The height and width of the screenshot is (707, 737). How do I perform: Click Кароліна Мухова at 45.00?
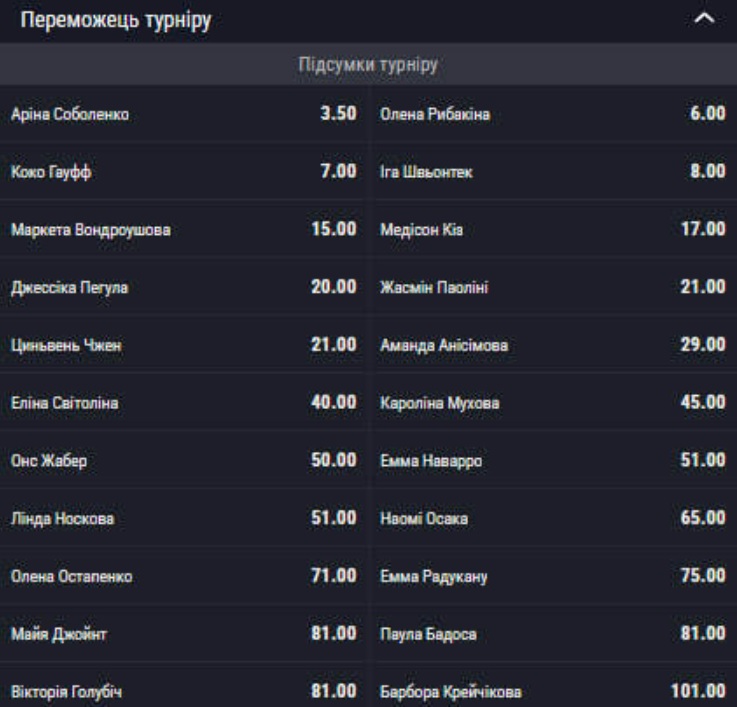point(553,403)
